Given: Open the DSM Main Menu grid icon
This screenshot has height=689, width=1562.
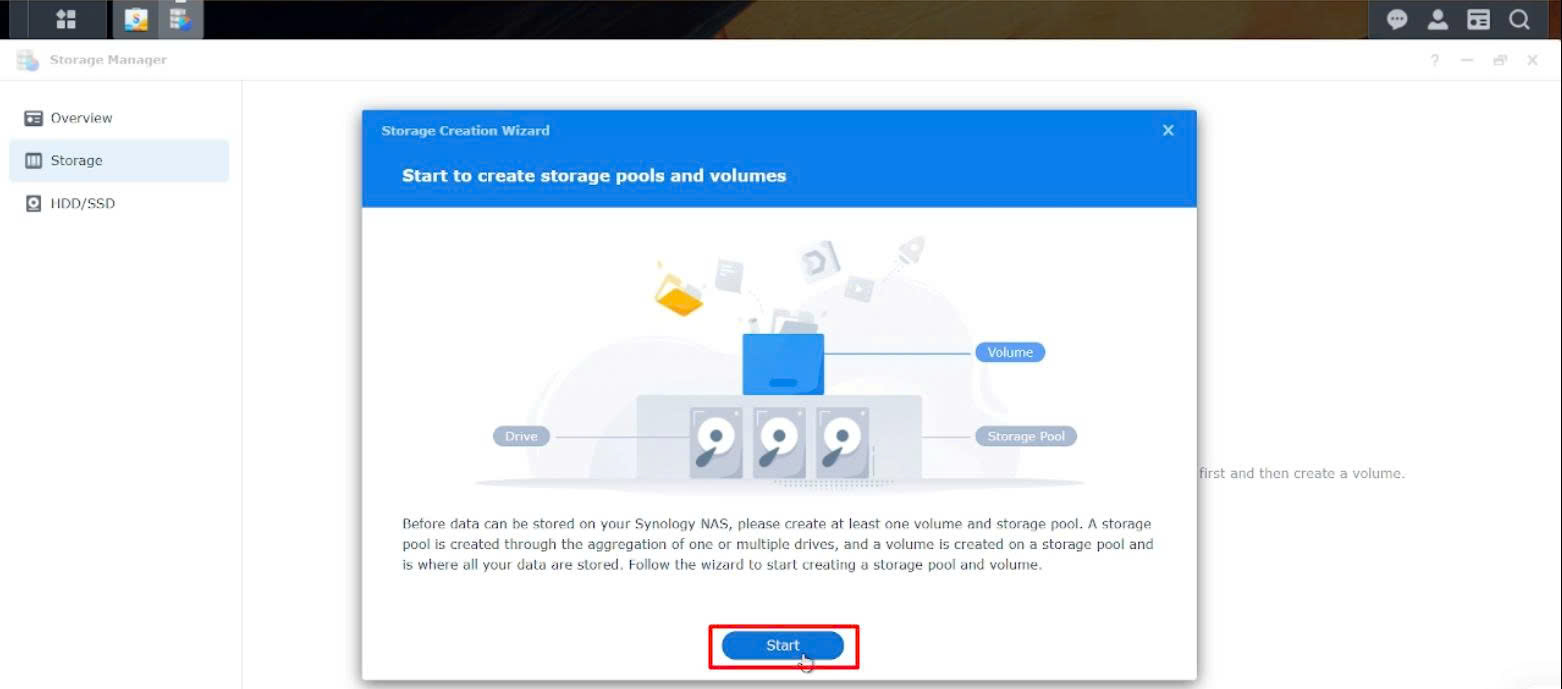Looking at the screenshot, I should pos(66,19).
